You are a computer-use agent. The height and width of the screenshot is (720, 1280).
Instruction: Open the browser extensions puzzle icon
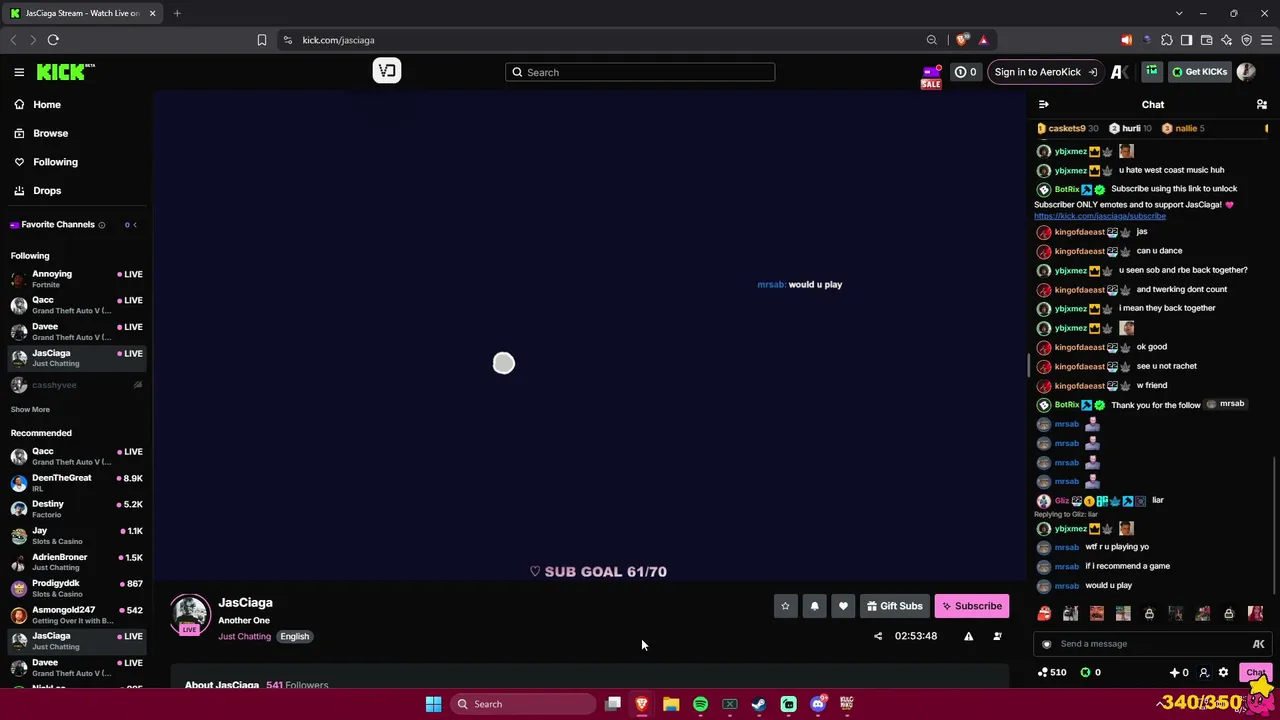[1167, 40]
